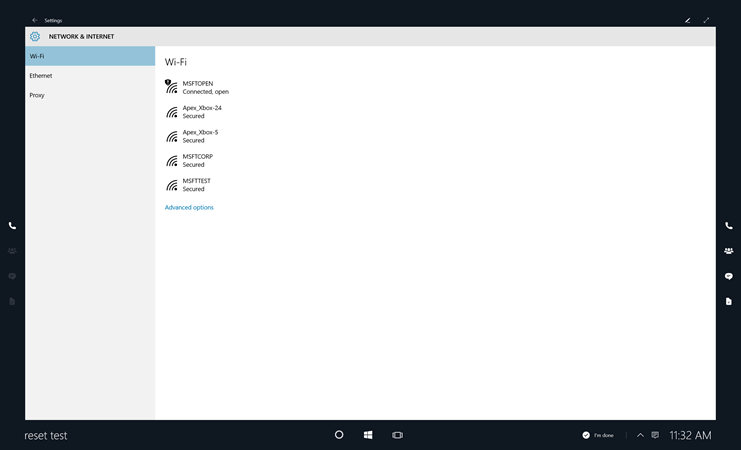The height and width of the screenshot is (450, 741).
Task: Expand the taskbar chevron up arrow
Action: (x=640, y=435)
